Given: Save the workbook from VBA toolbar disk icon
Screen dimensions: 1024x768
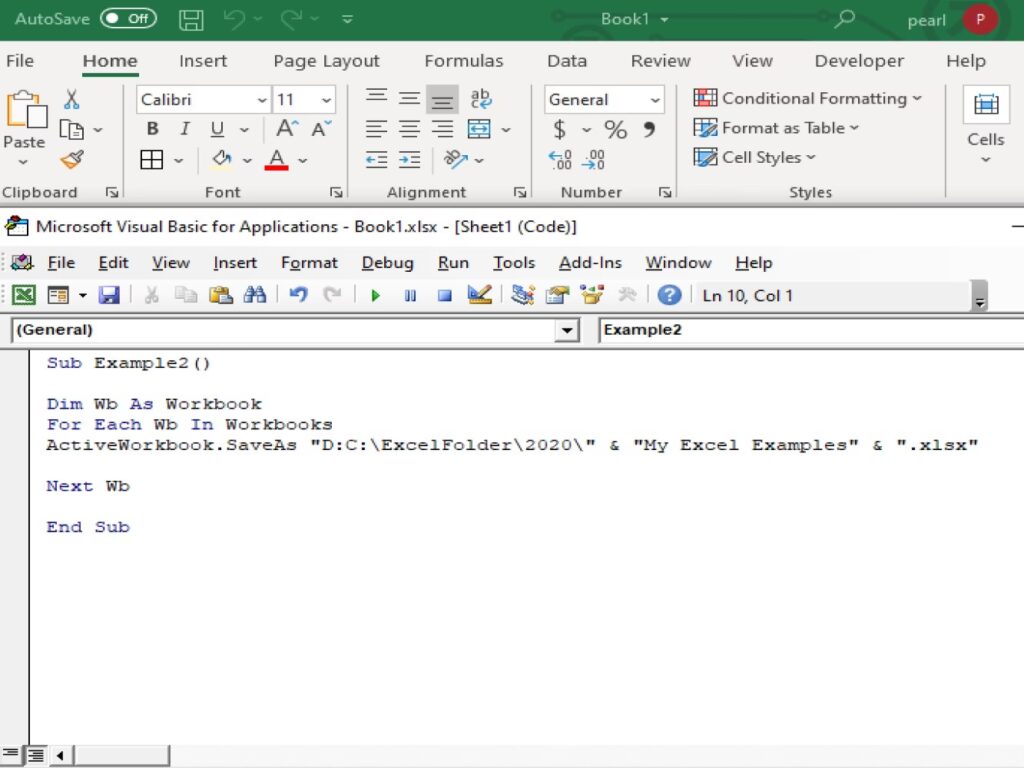Looking at the screenshot, I should coord(108,295).
